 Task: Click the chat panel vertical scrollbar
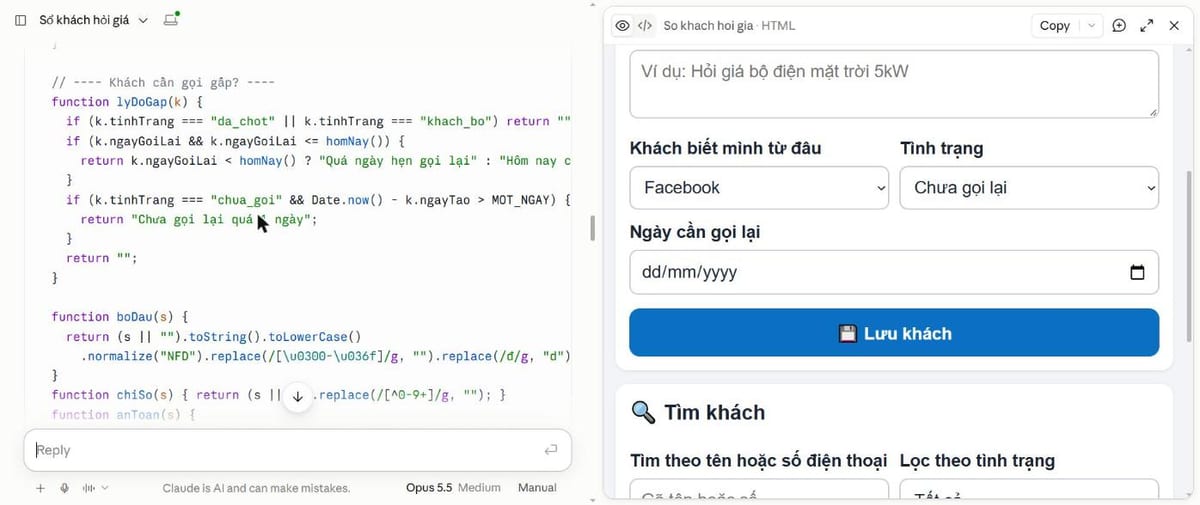592,228
